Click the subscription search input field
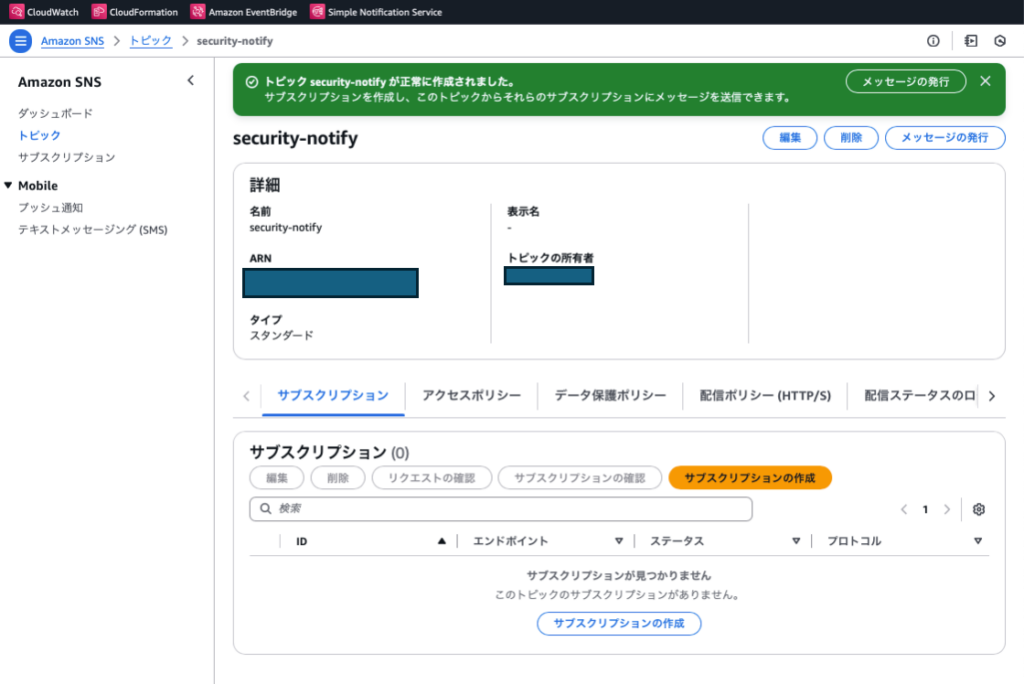The height and width of the screenshot is (684, 1024). pos(500,509)
